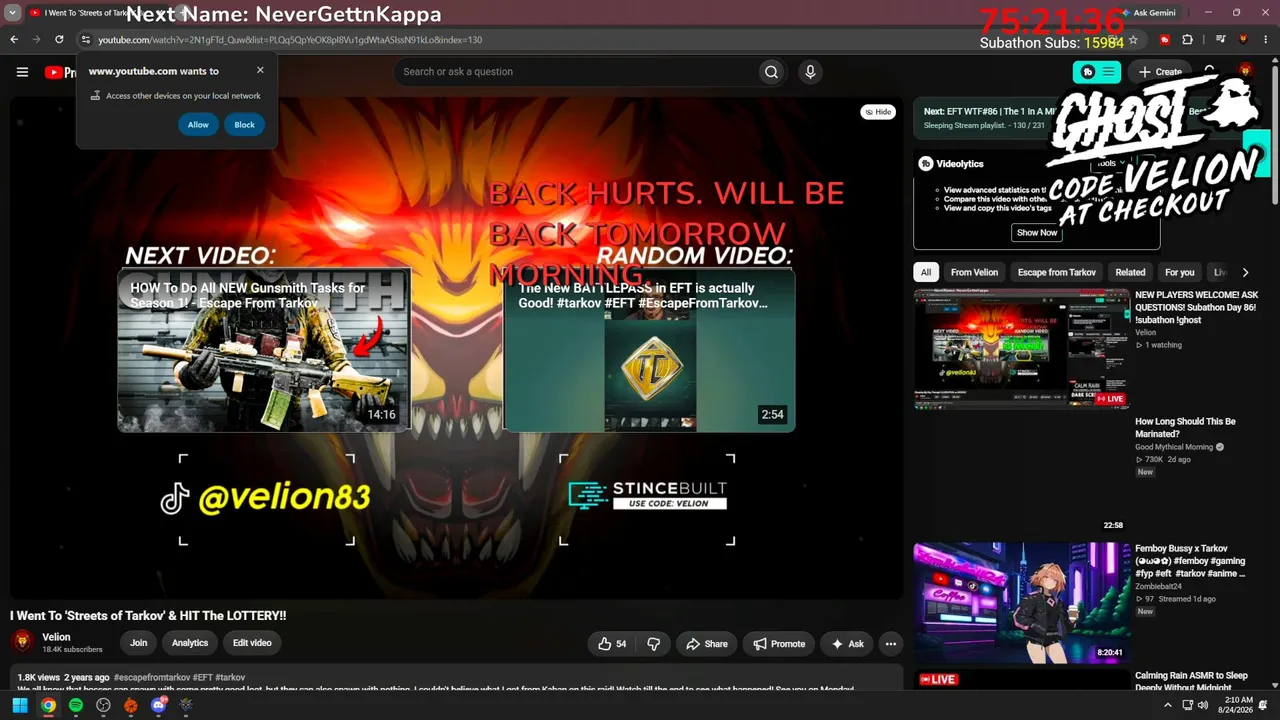Viewport: 1280px width, 720px height.
Task: Click the Promote button
Action: 779,644
